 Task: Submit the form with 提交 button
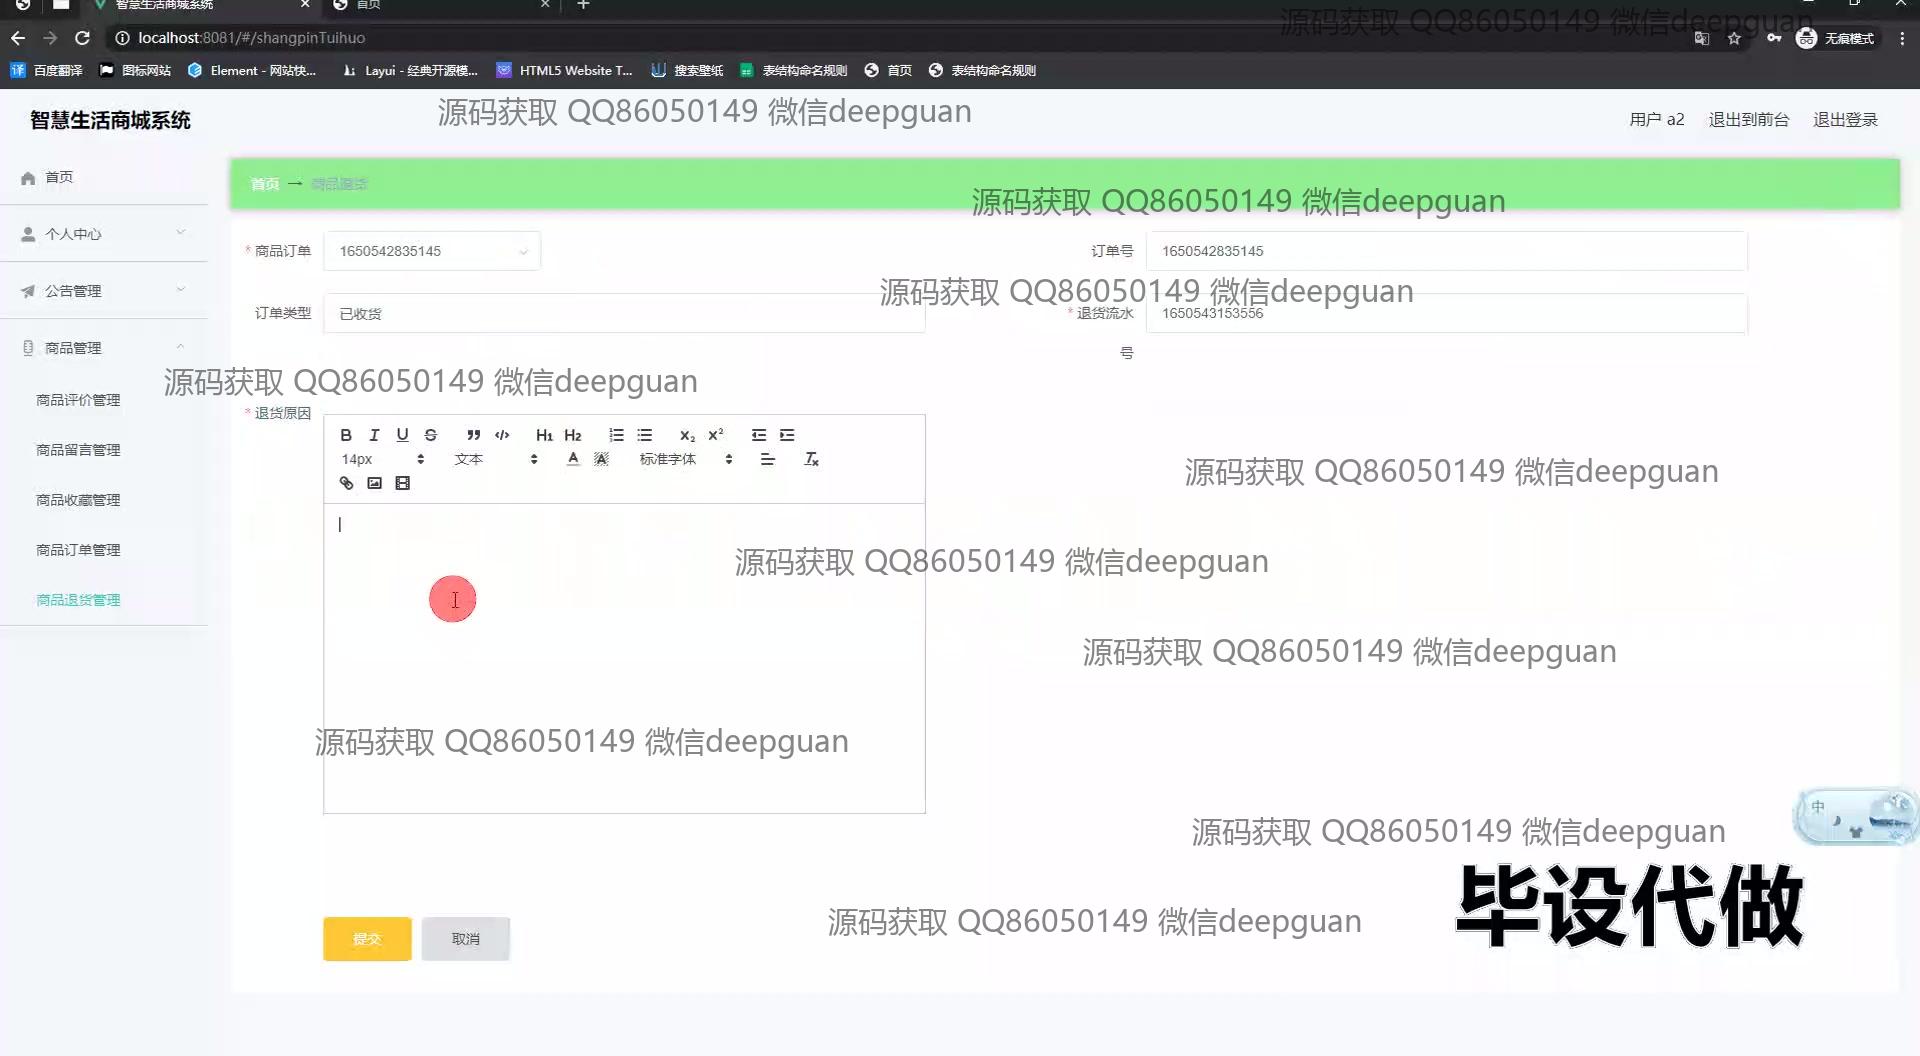tap(367, 939)
